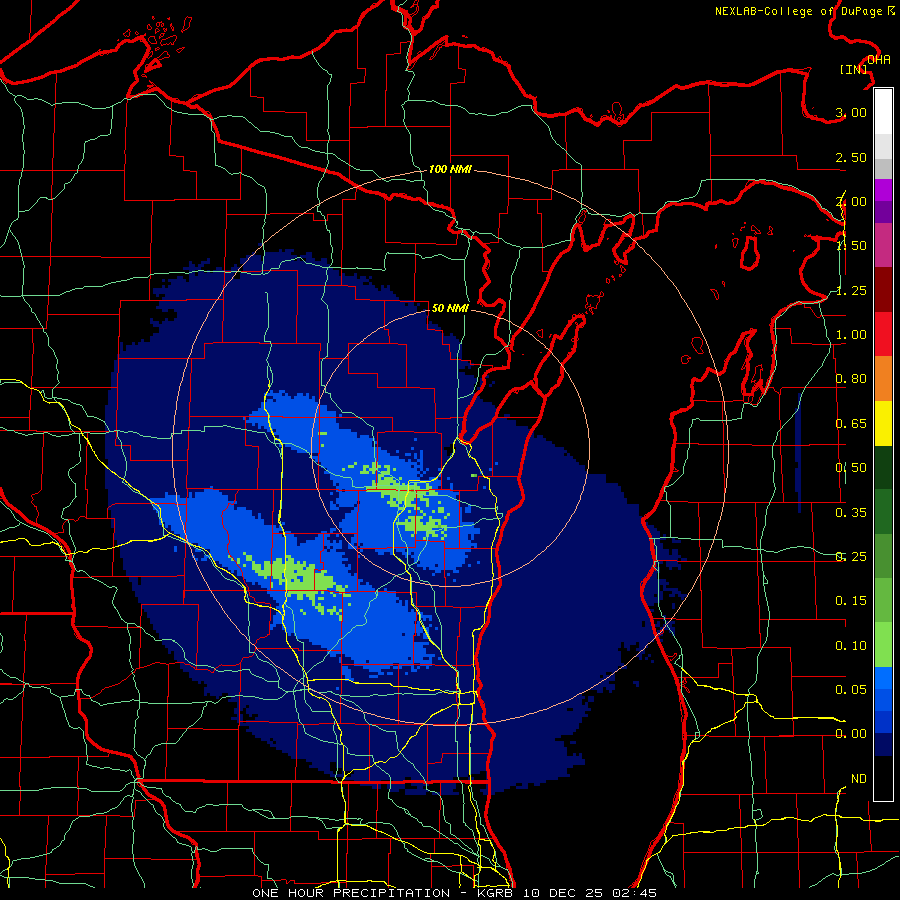Screen dimensions: 900x900
Task: Click the 0.80 scale label
Action: [851, 379]
